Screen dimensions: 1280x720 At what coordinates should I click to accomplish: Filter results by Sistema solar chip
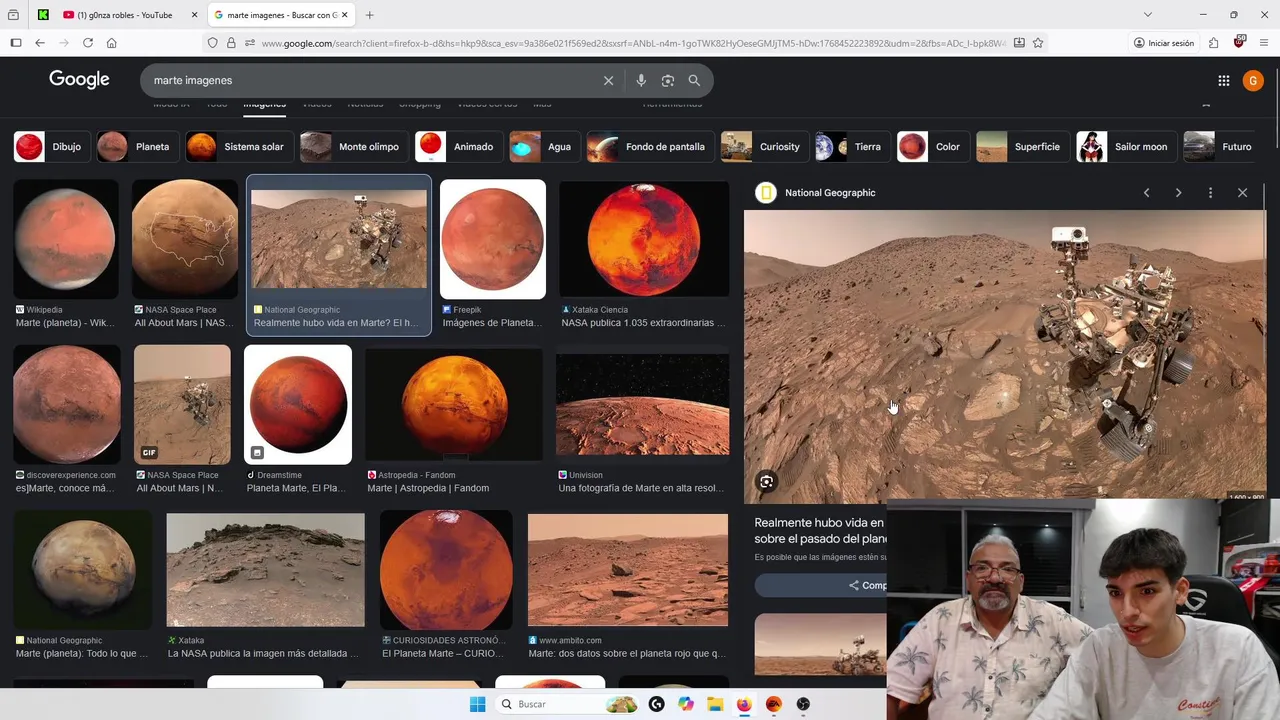(x=240, y=147)
